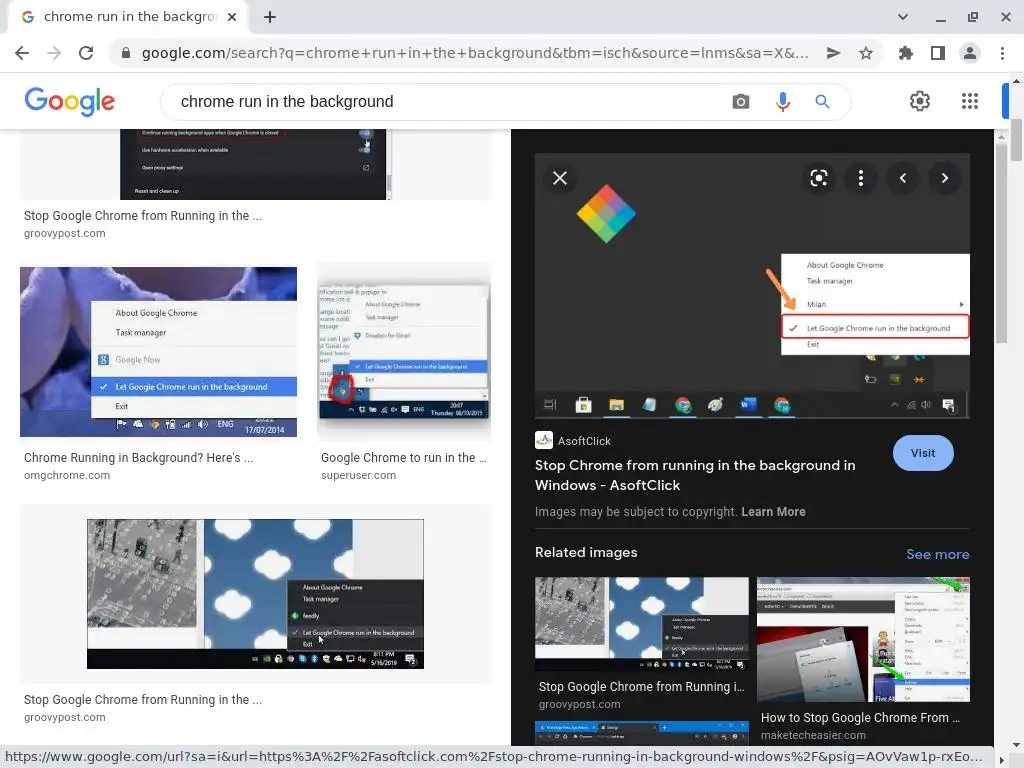The width and height of the screenshot is (1024, 768).
Task: Submit search with magnifier icon
Action: tap(822, 102)
